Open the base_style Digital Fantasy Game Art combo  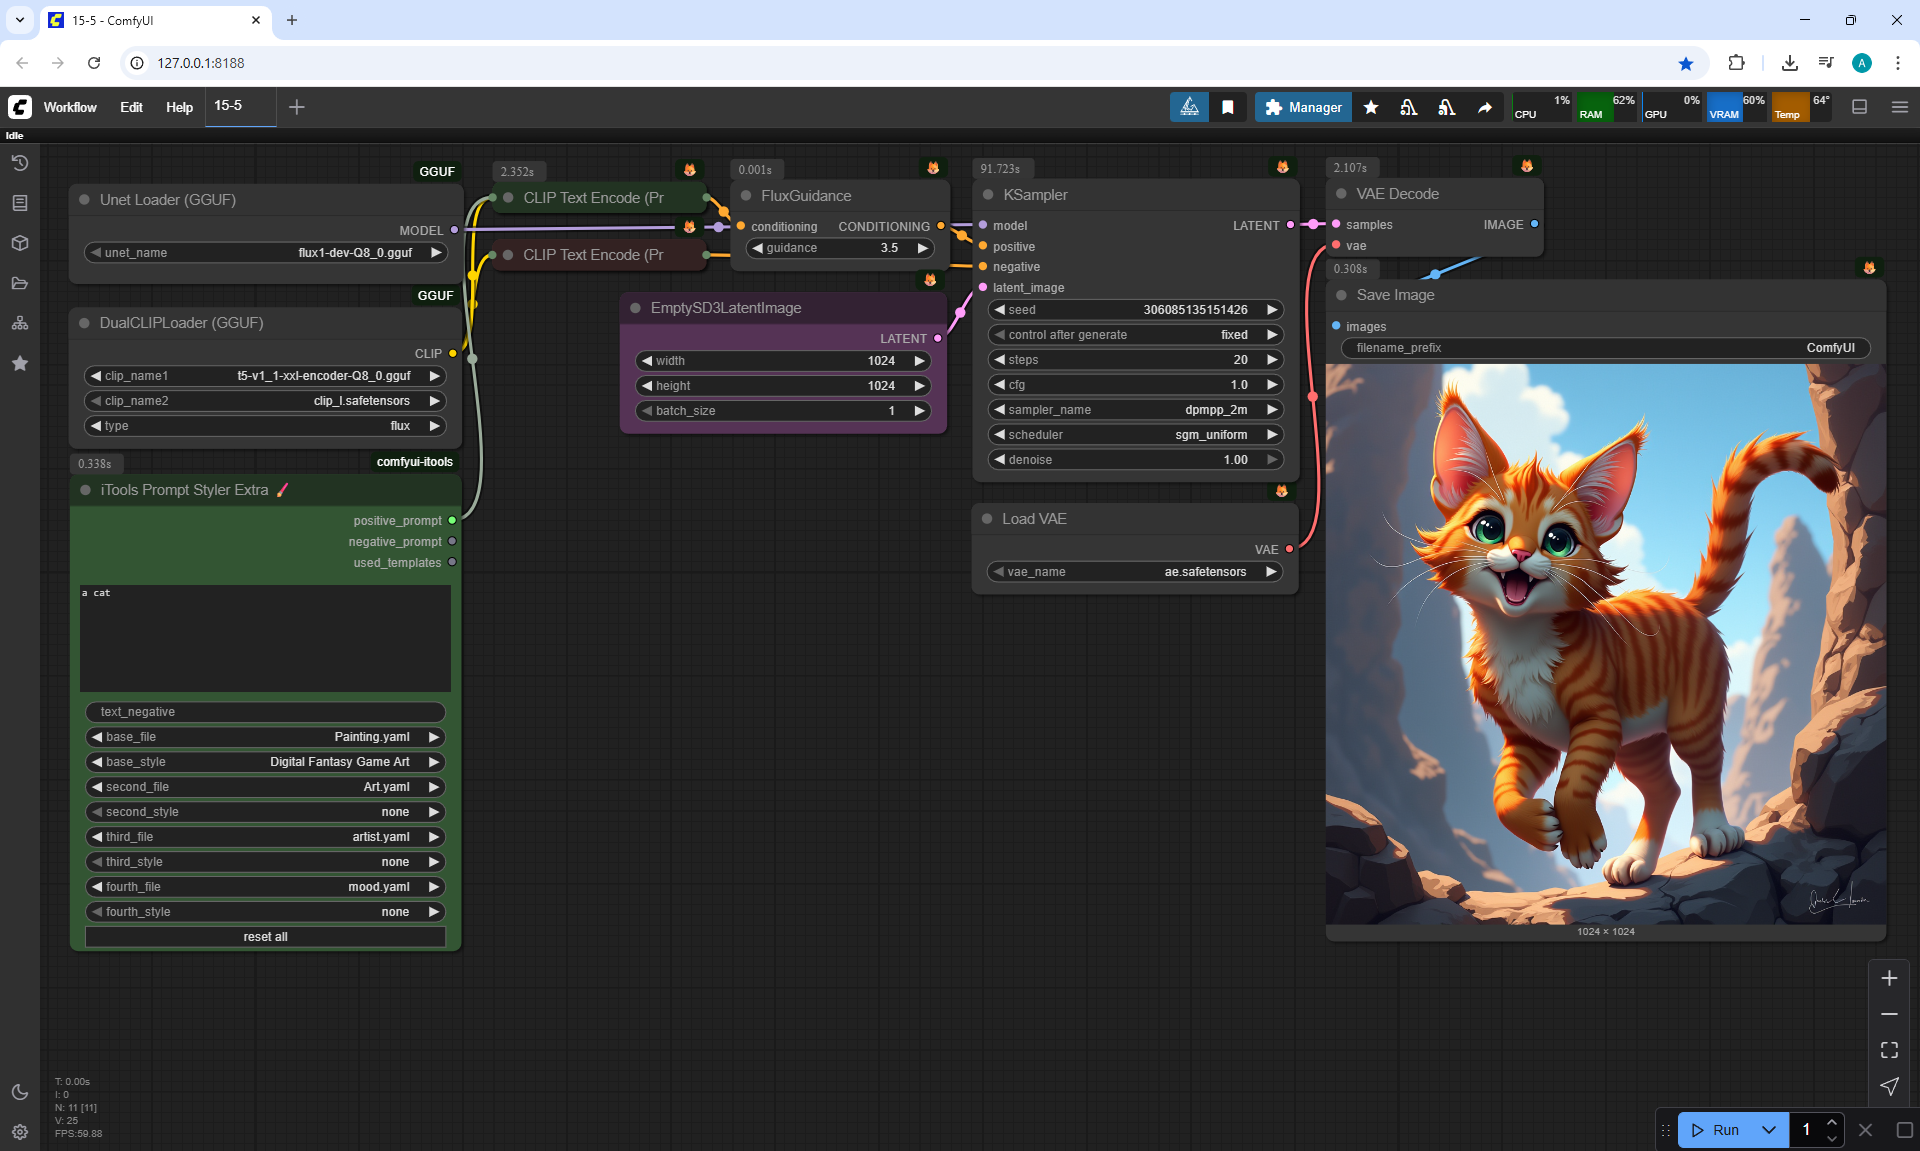265,762
